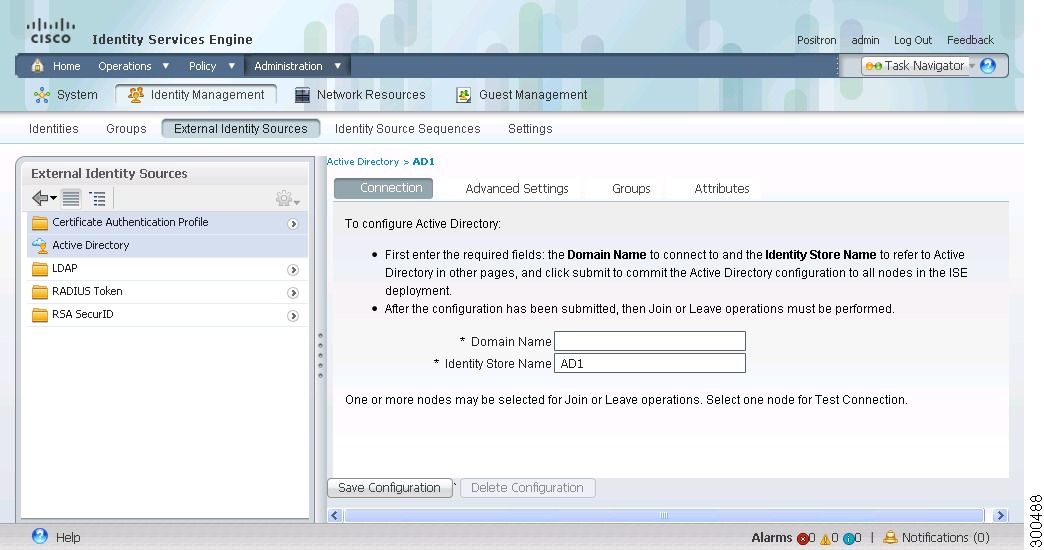Click the Notifications (0) text
1044x550 pixels.
(x=945, y=537)
